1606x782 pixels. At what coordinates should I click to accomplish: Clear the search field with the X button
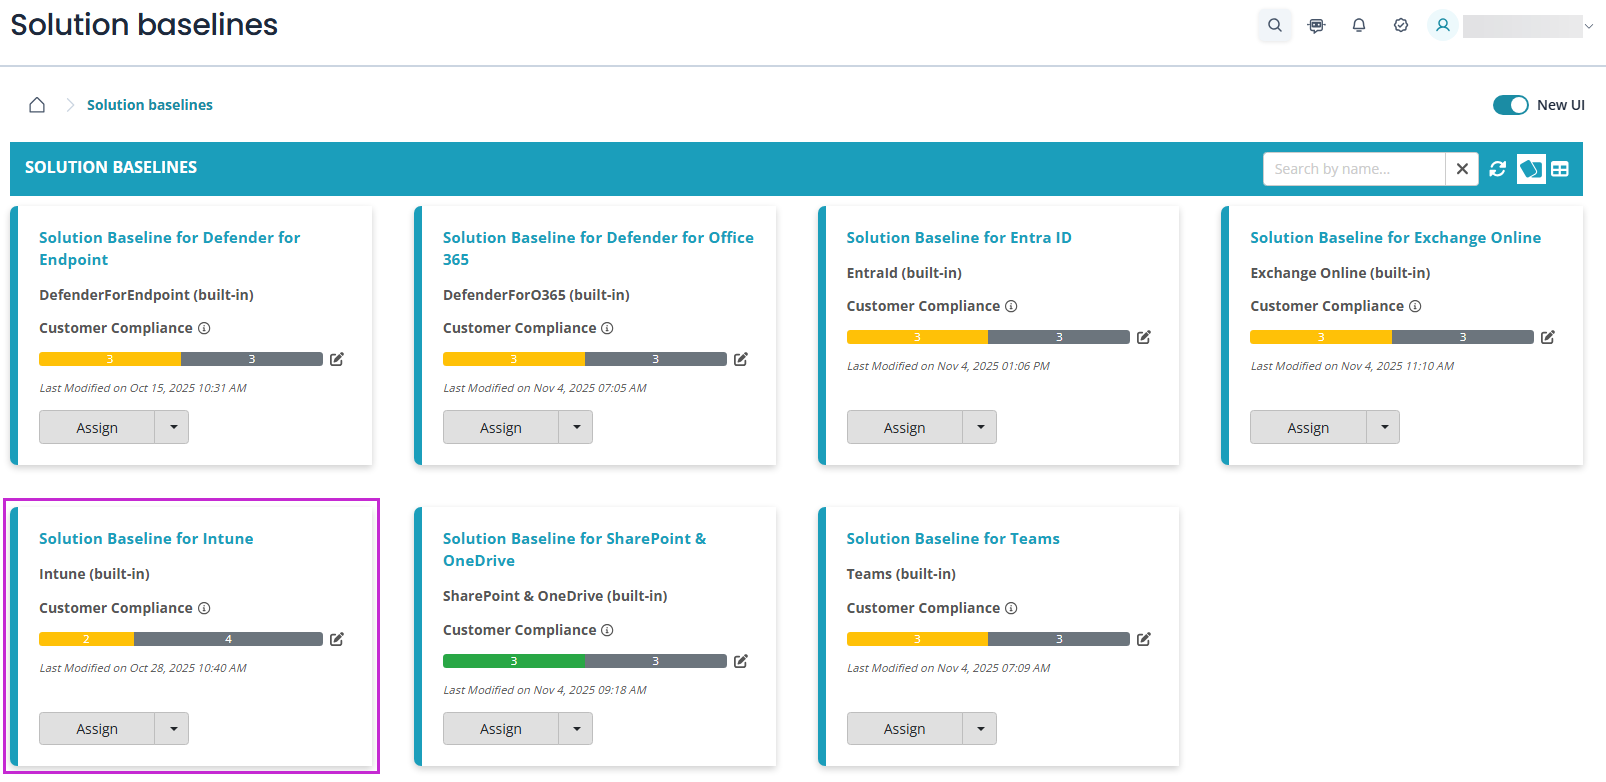click(1462, 169)
